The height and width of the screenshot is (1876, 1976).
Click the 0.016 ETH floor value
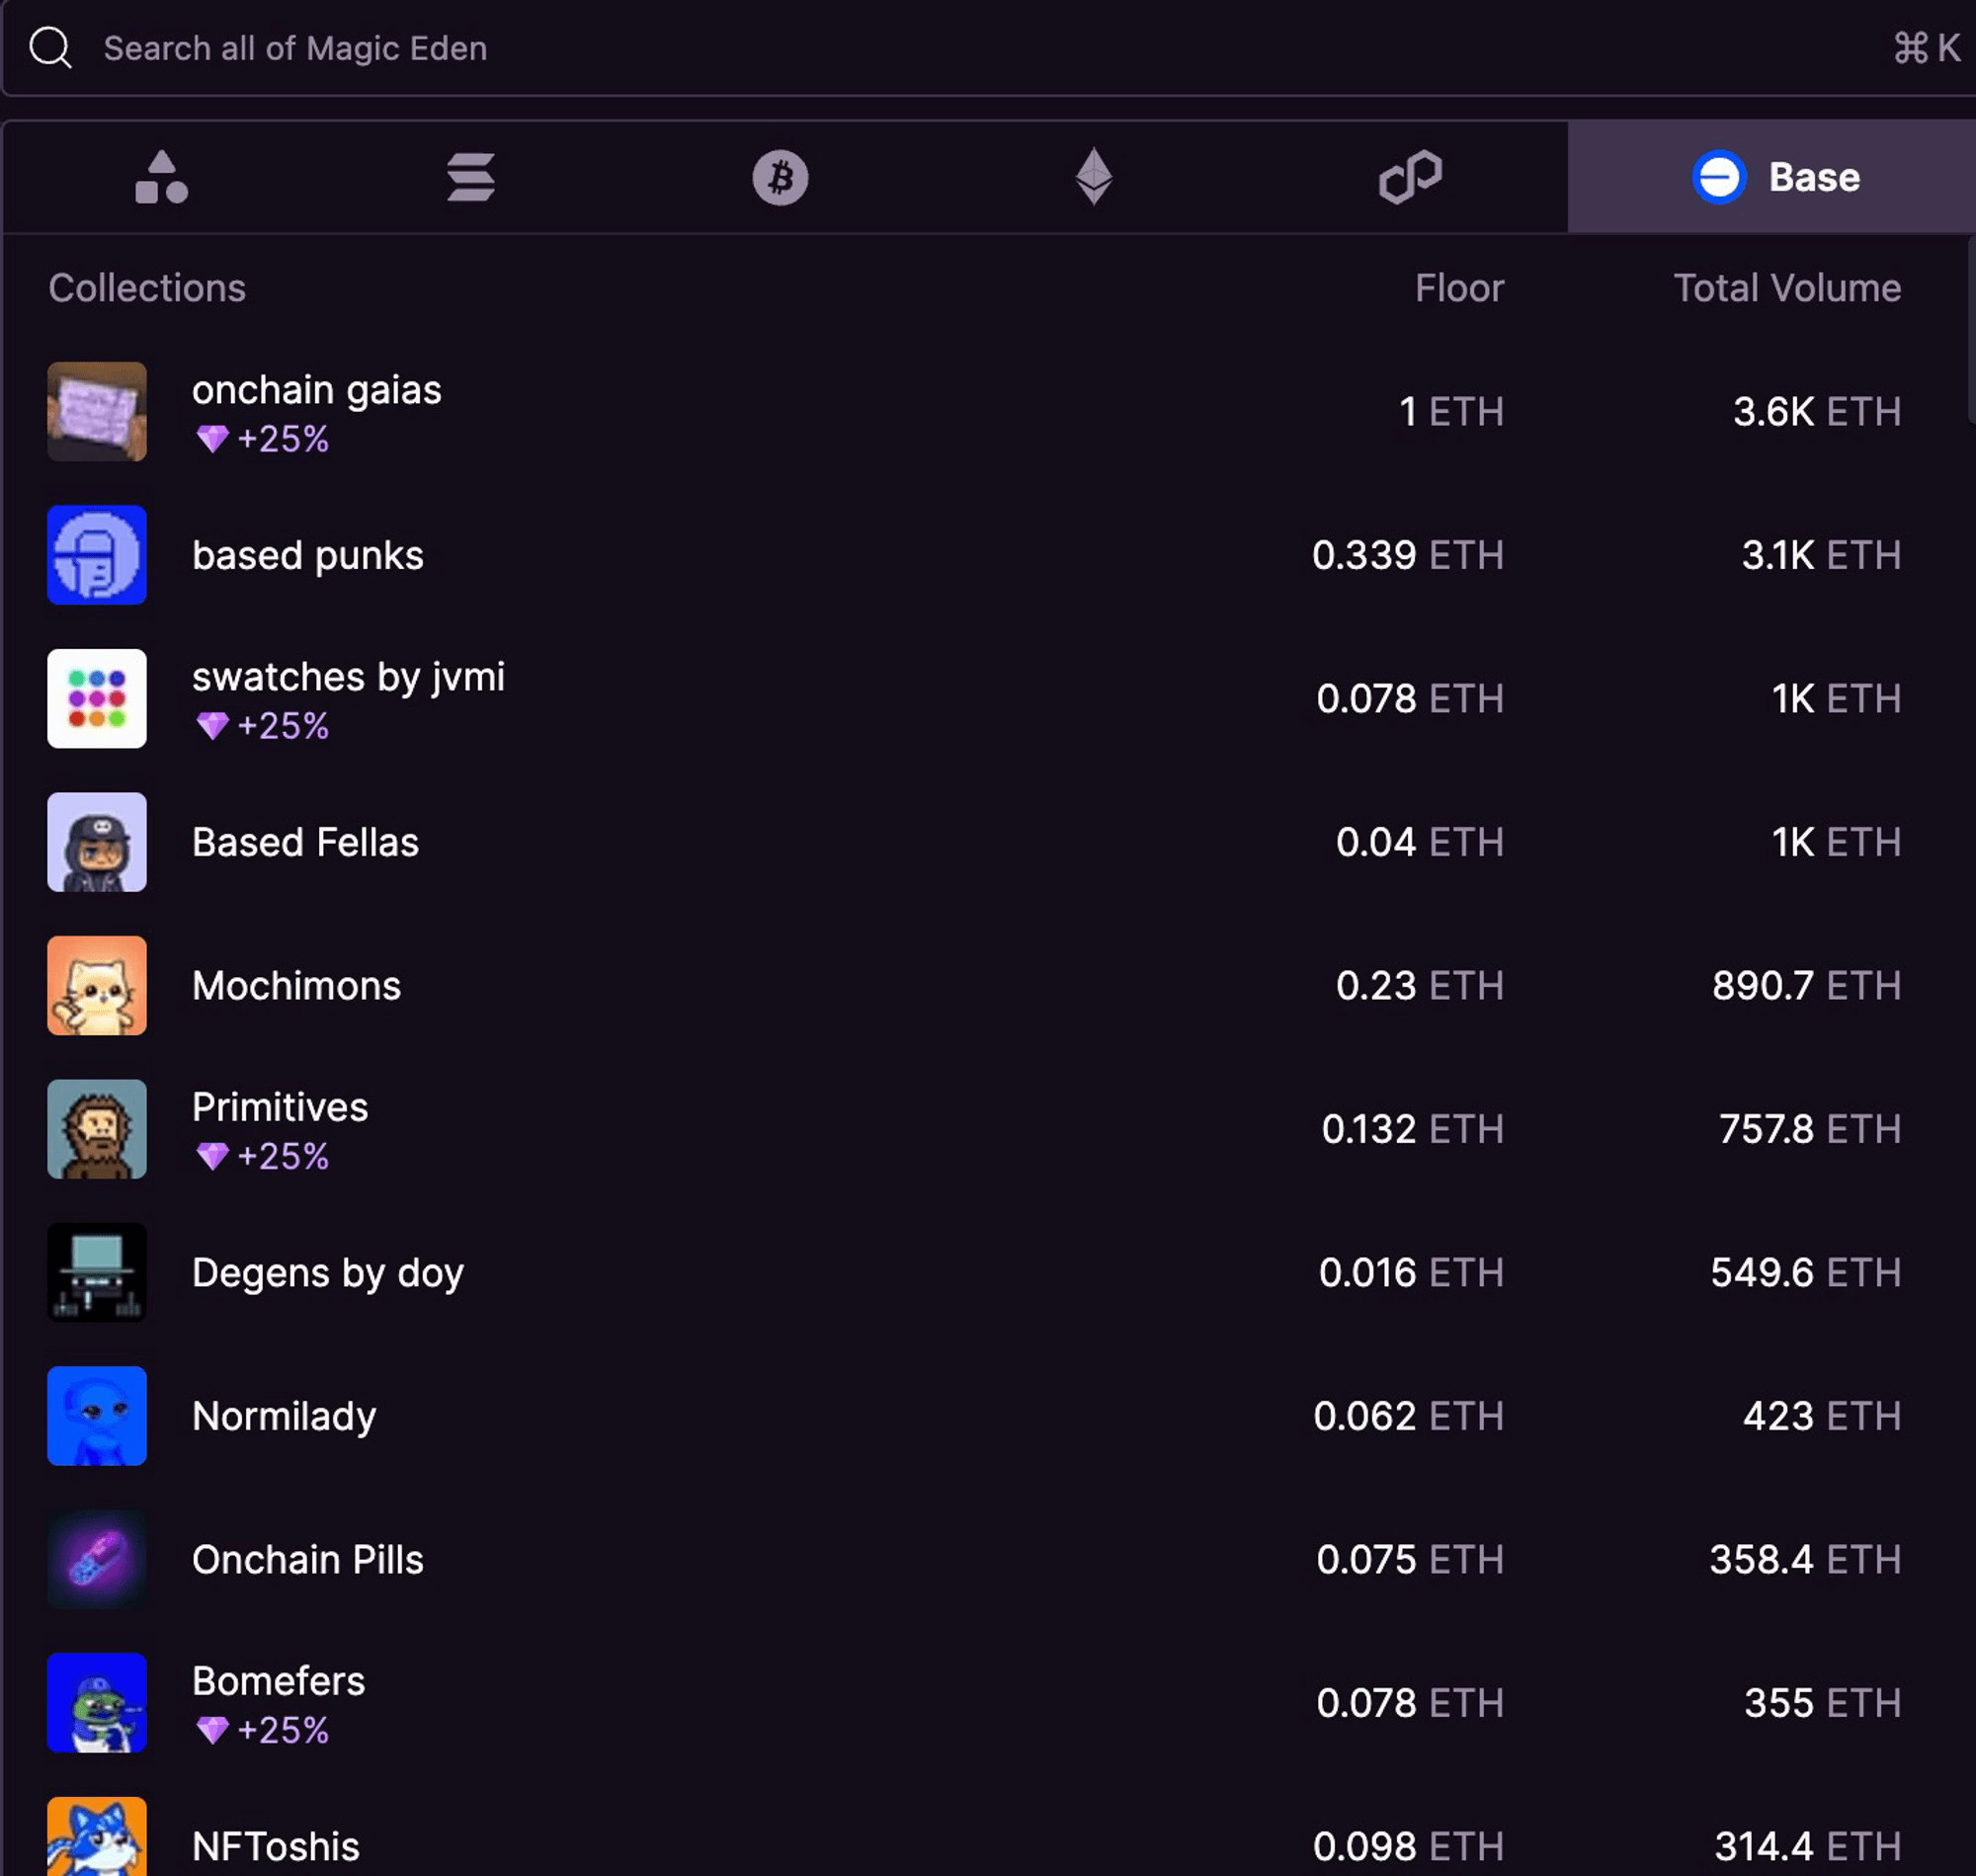click(x=1411, y=1273)
